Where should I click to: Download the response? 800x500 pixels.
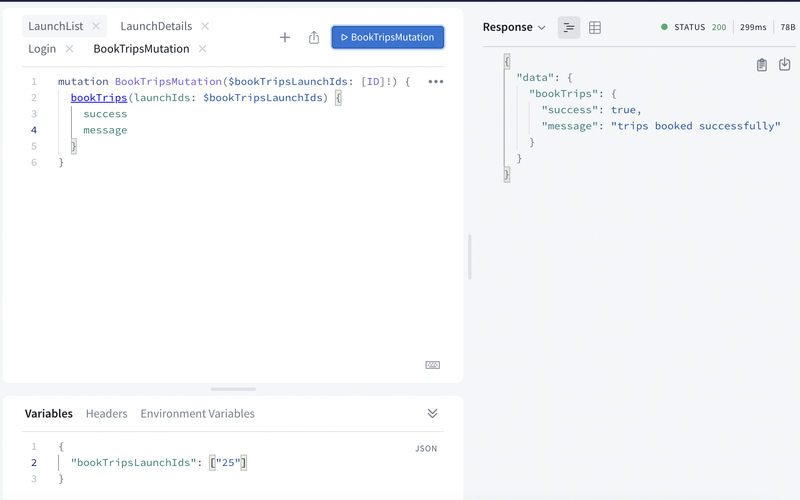[x=785, y=64]
